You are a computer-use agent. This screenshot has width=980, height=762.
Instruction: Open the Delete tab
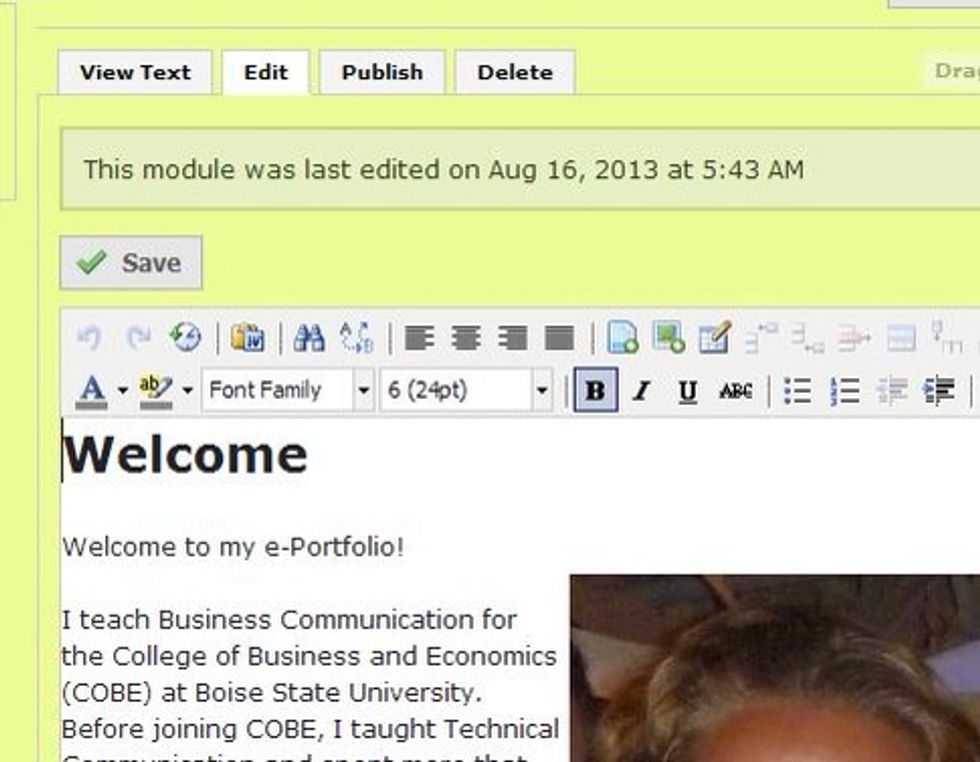515,73
